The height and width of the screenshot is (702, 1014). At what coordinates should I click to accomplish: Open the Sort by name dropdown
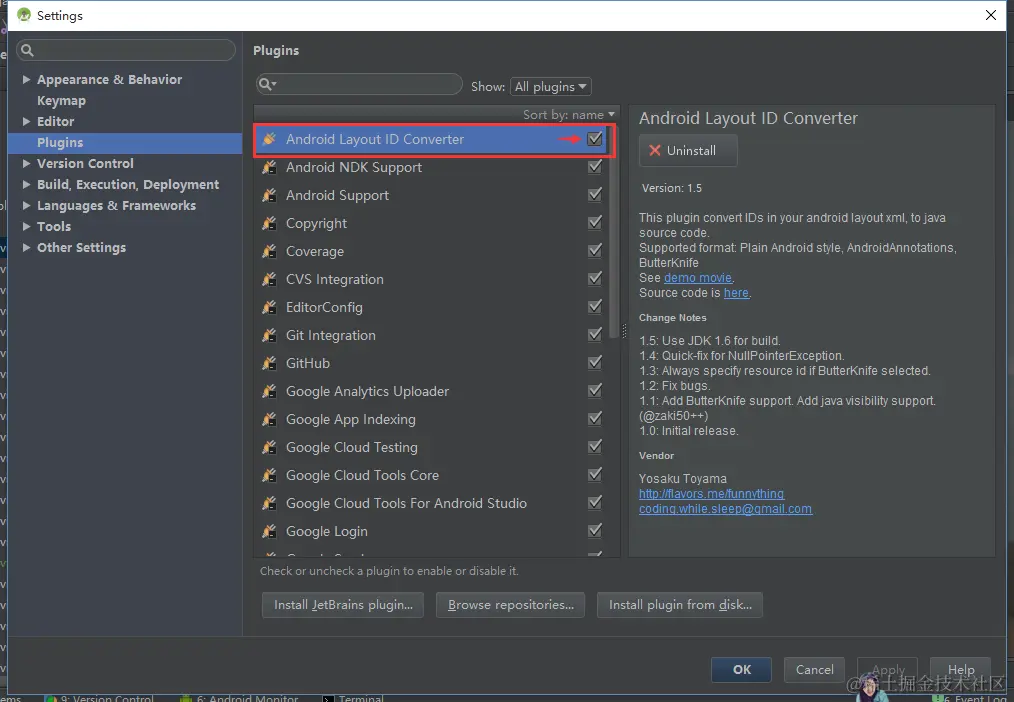pyautogui.click(x=568, y=114)
